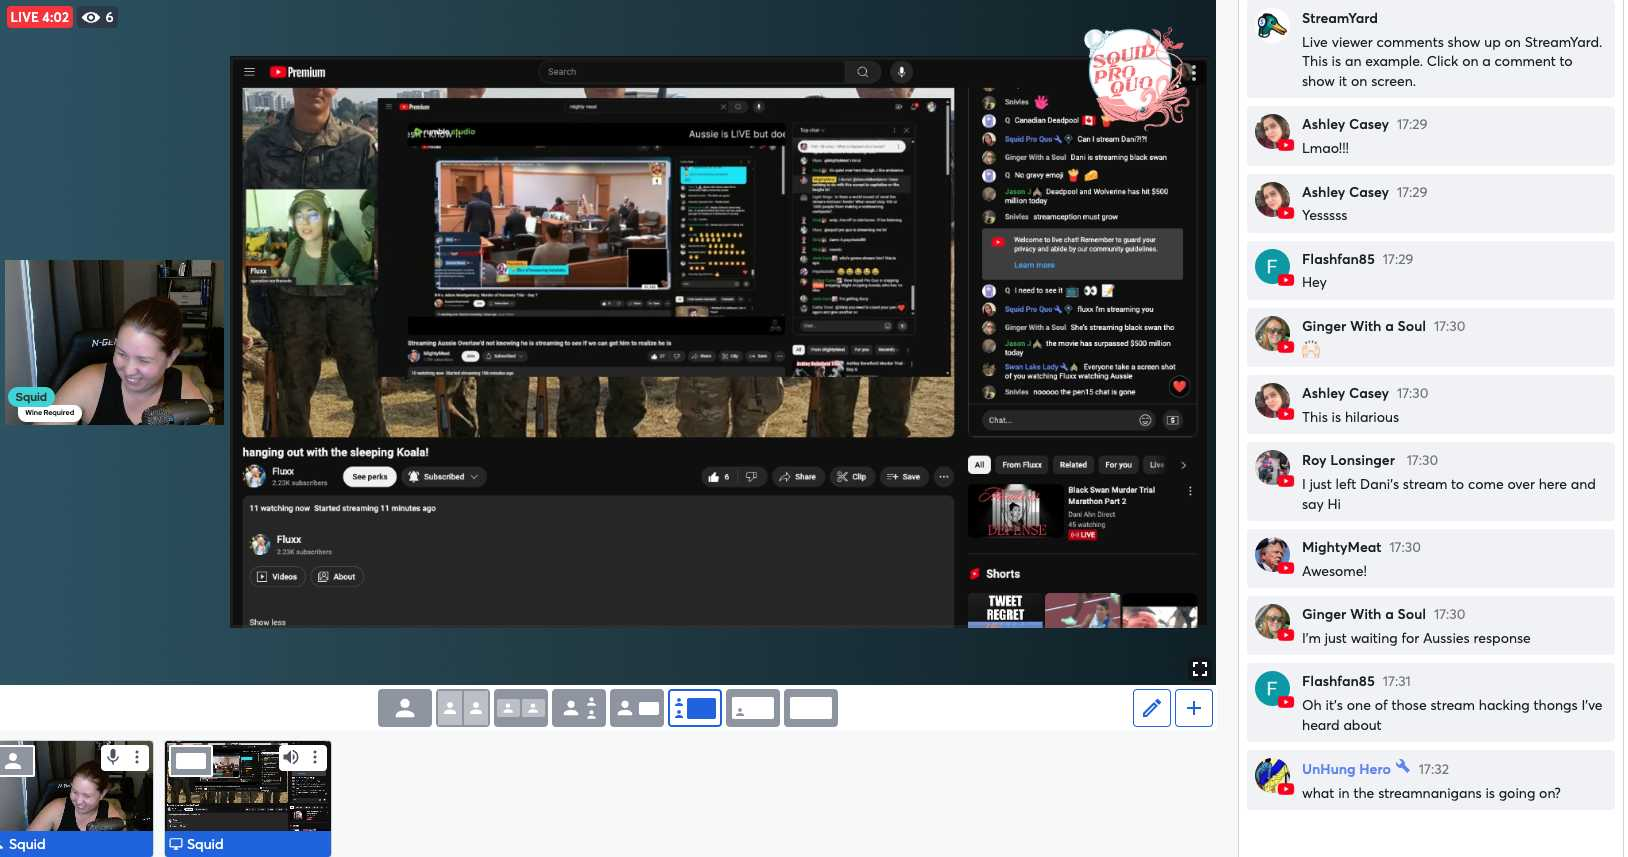
Task: Enter fullscreen preview of the stream
Action: point(1200,669)
